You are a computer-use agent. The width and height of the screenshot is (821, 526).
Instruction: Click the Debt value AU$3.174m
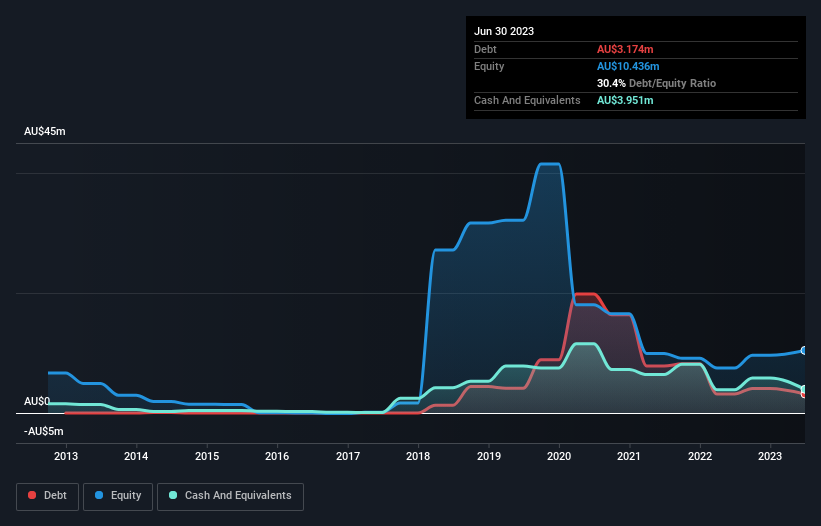click(x=625, y=49)
